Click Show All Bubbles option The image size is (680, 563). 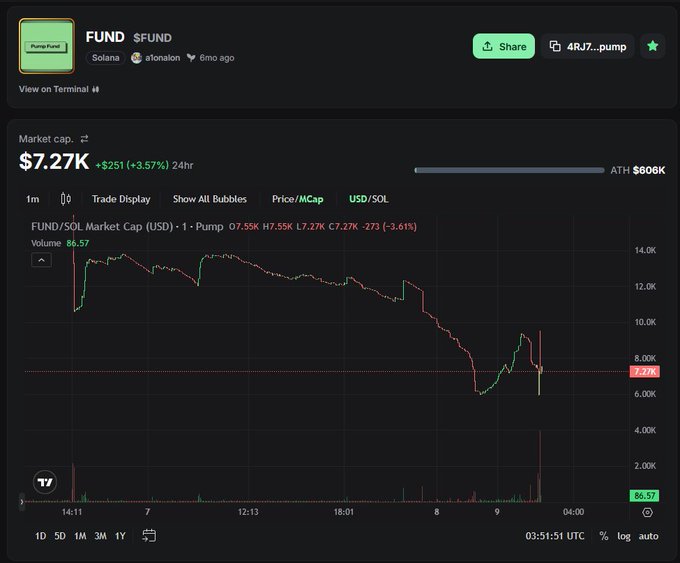(x=210, y=199)
